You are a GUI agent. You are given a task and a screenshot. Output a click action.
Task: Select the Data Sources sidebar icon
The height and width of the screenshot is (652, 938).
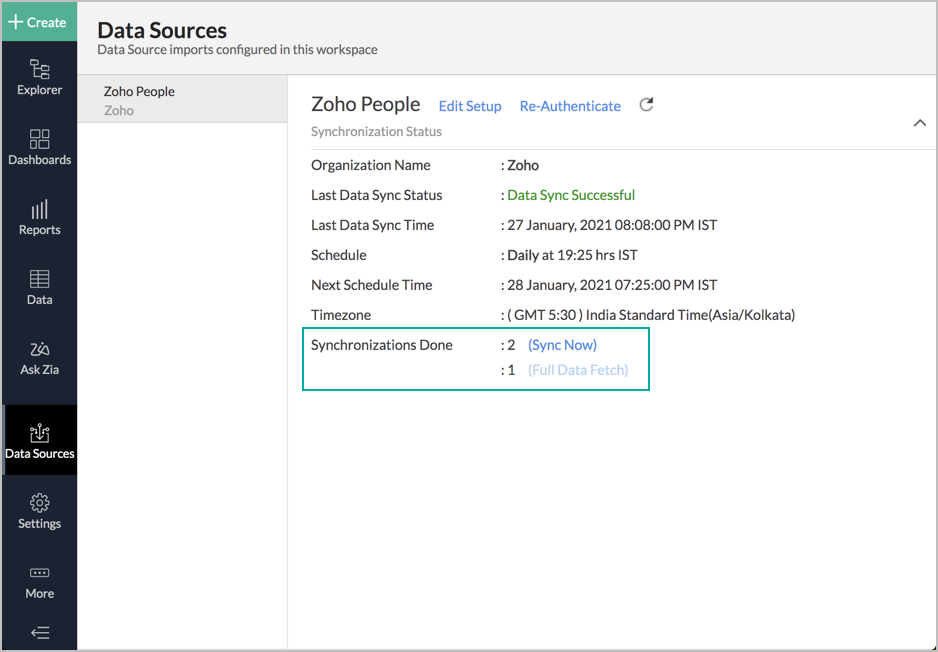tap(39, 440)
